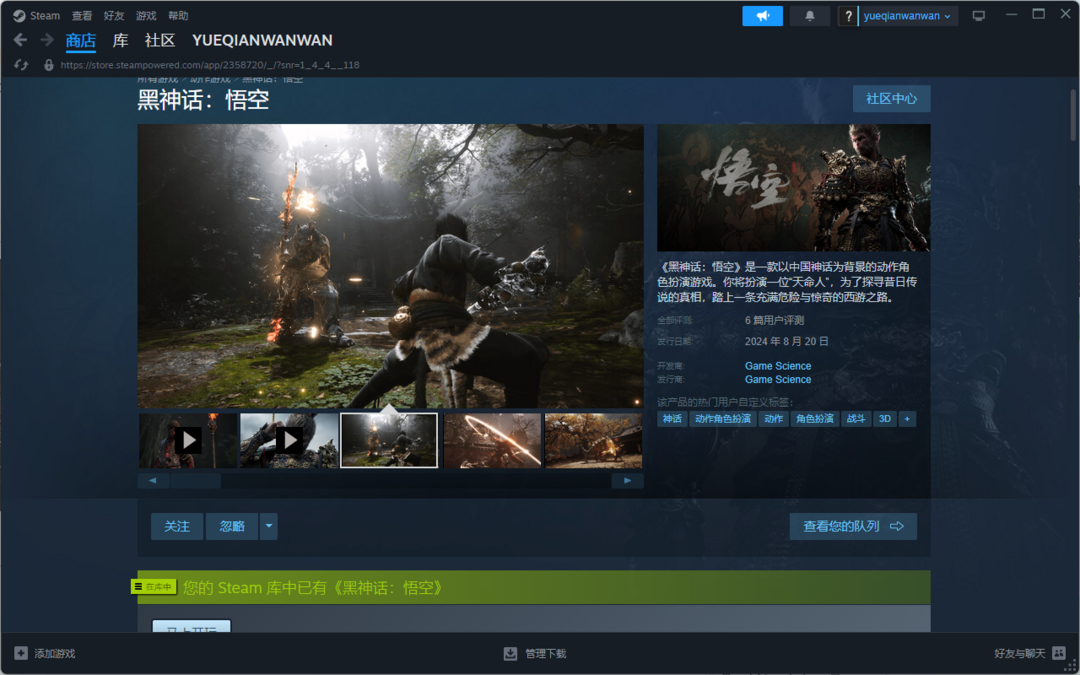1080x675 pixels.
Task: Click the 社区中心 community hub button
Action: [x=891, y=99]
